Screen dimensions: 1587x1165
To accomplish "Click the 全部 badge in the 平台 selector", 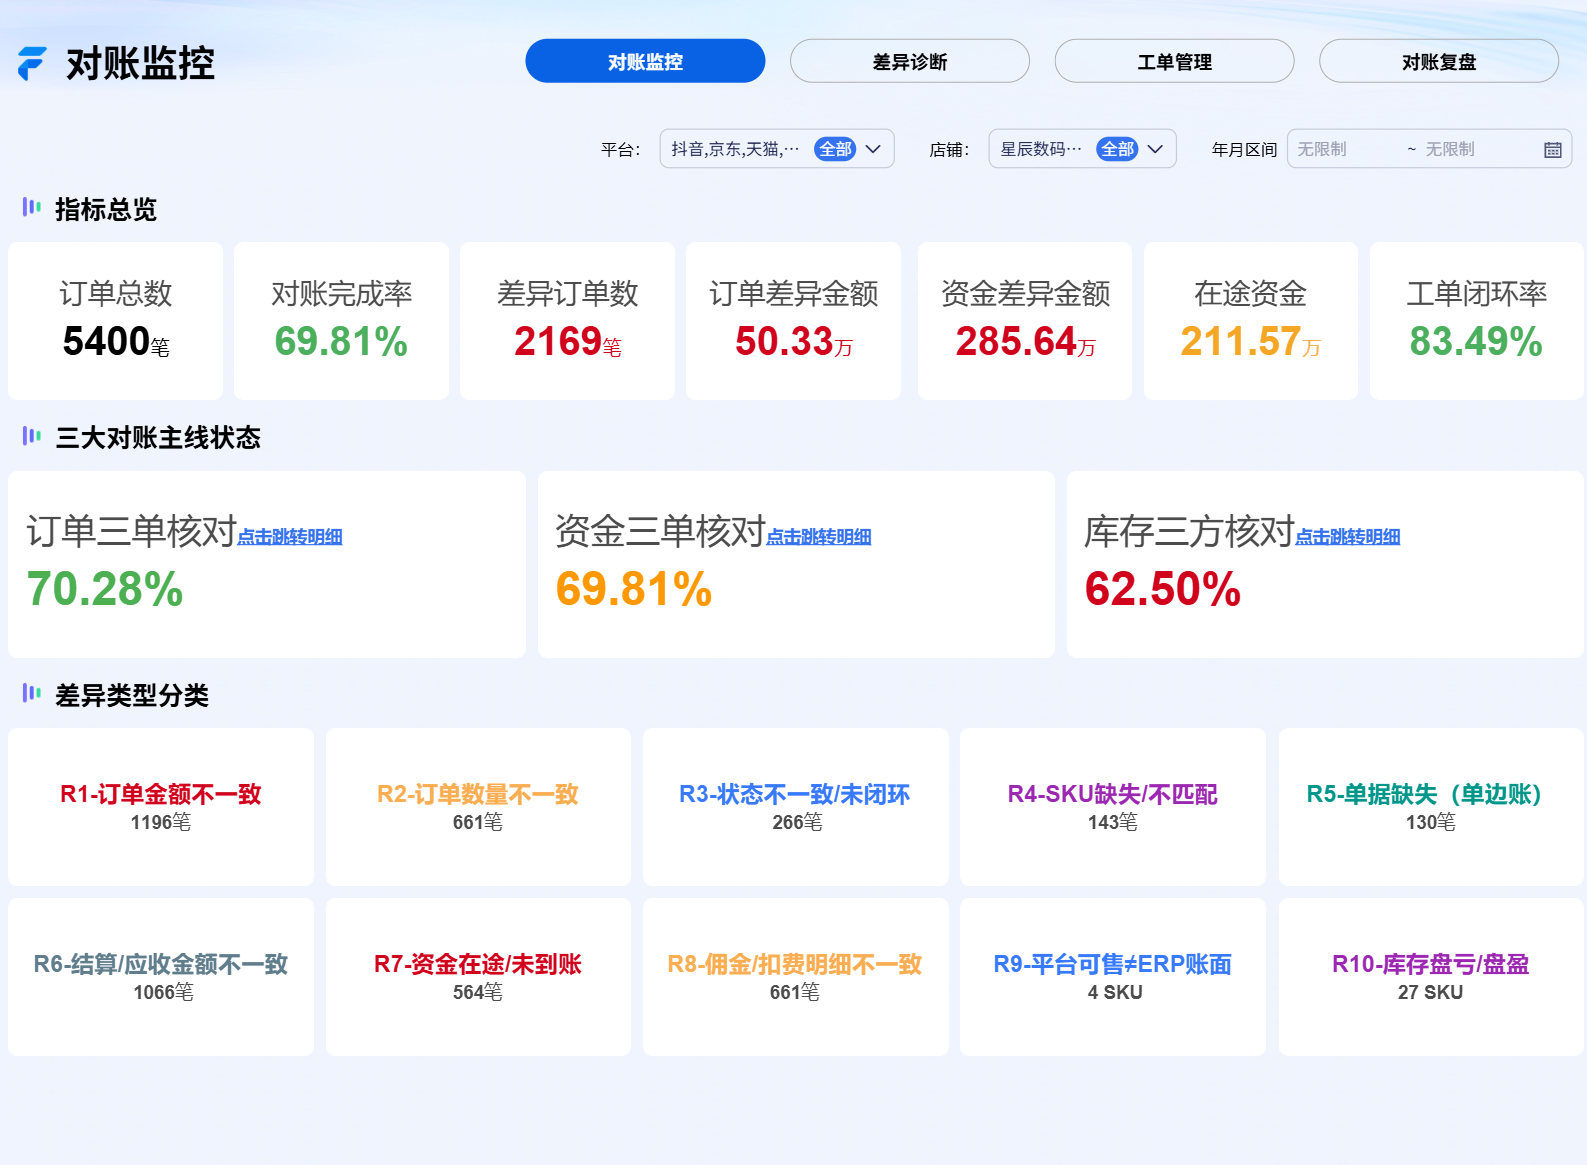I will [835, 149].
